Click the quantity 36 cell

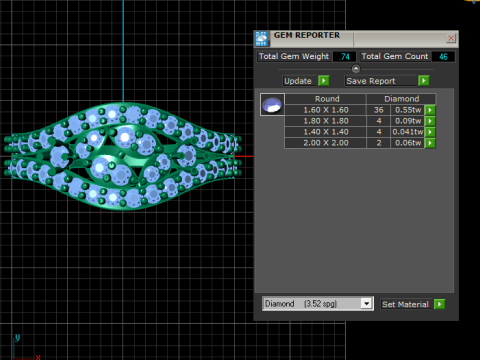click(378, 110)
